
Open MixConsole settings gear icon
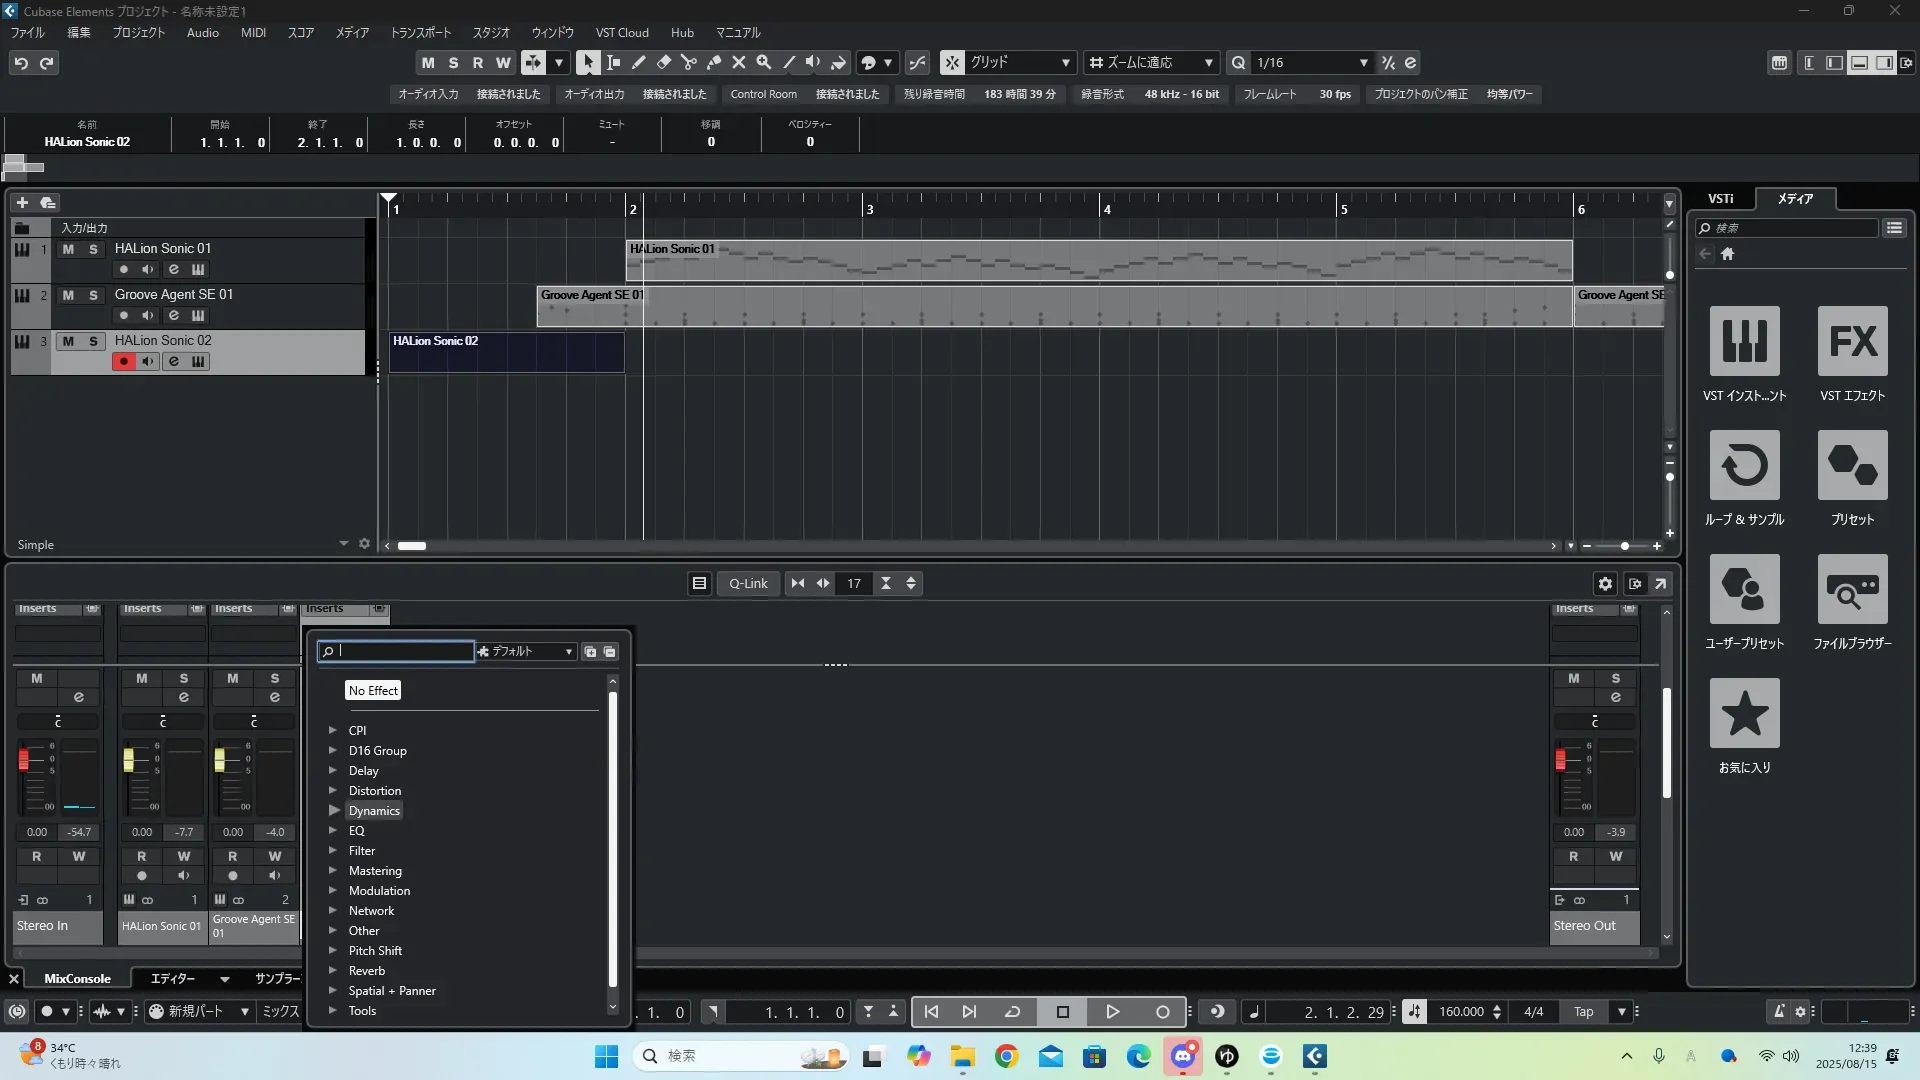tap(1605, 584)
